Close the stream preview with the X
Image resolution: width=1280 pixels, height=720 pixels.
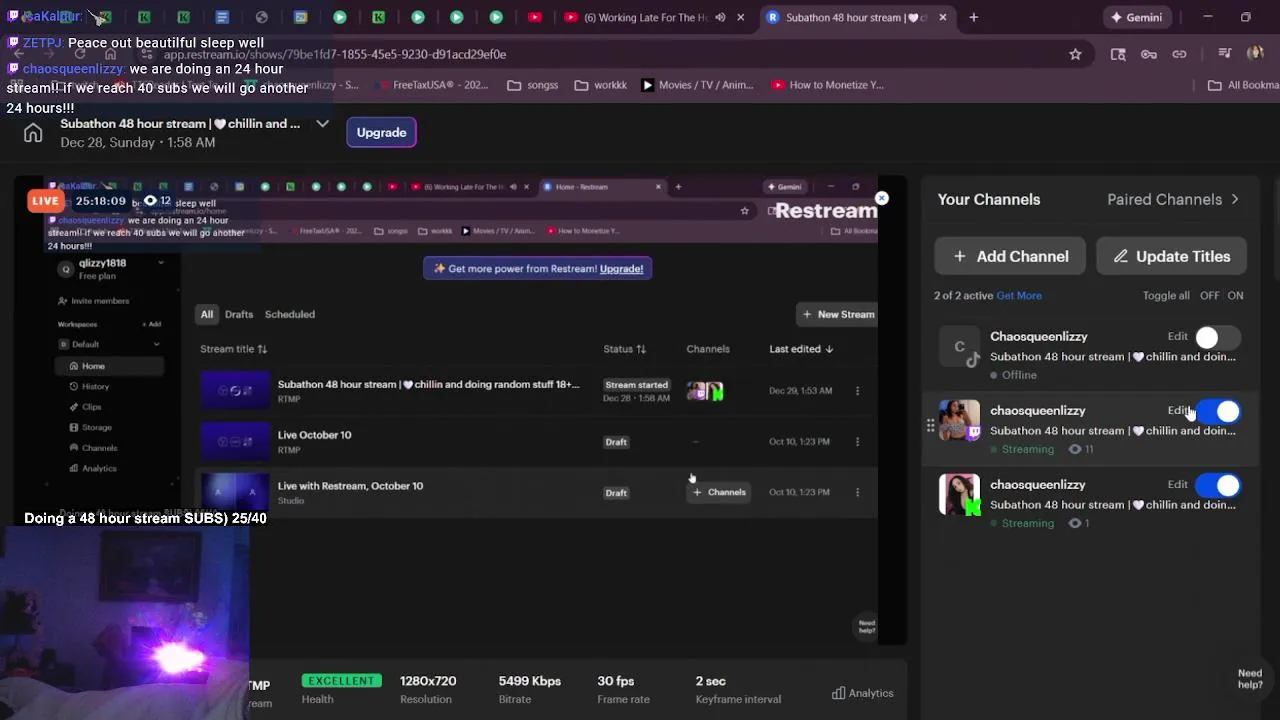(x=881, y=198)
